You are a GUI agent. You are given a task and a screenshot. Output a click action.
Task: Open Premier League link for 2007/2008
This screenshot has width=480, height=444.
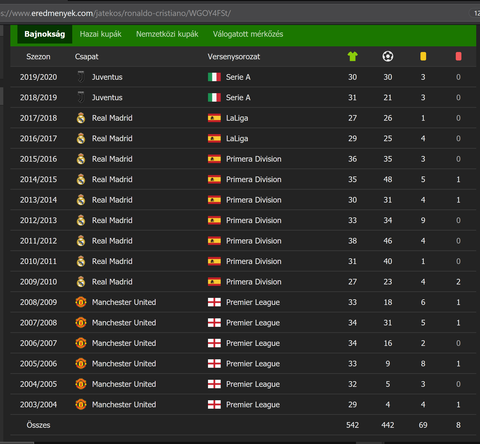coord(253,323)
